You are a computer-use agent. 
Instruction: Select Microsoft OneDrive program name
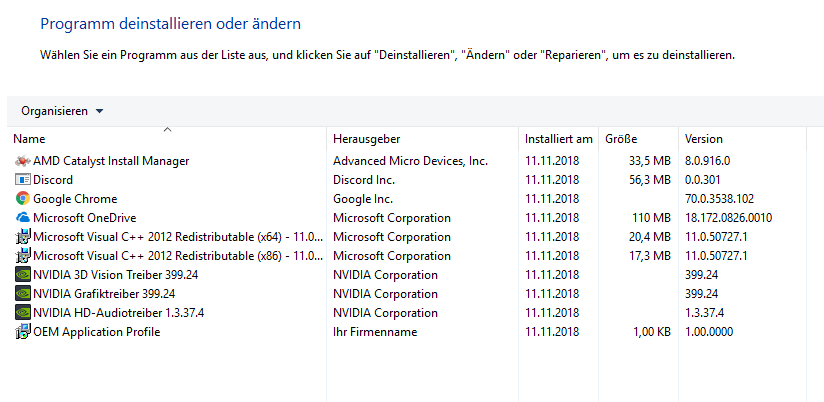click(85, 218)
